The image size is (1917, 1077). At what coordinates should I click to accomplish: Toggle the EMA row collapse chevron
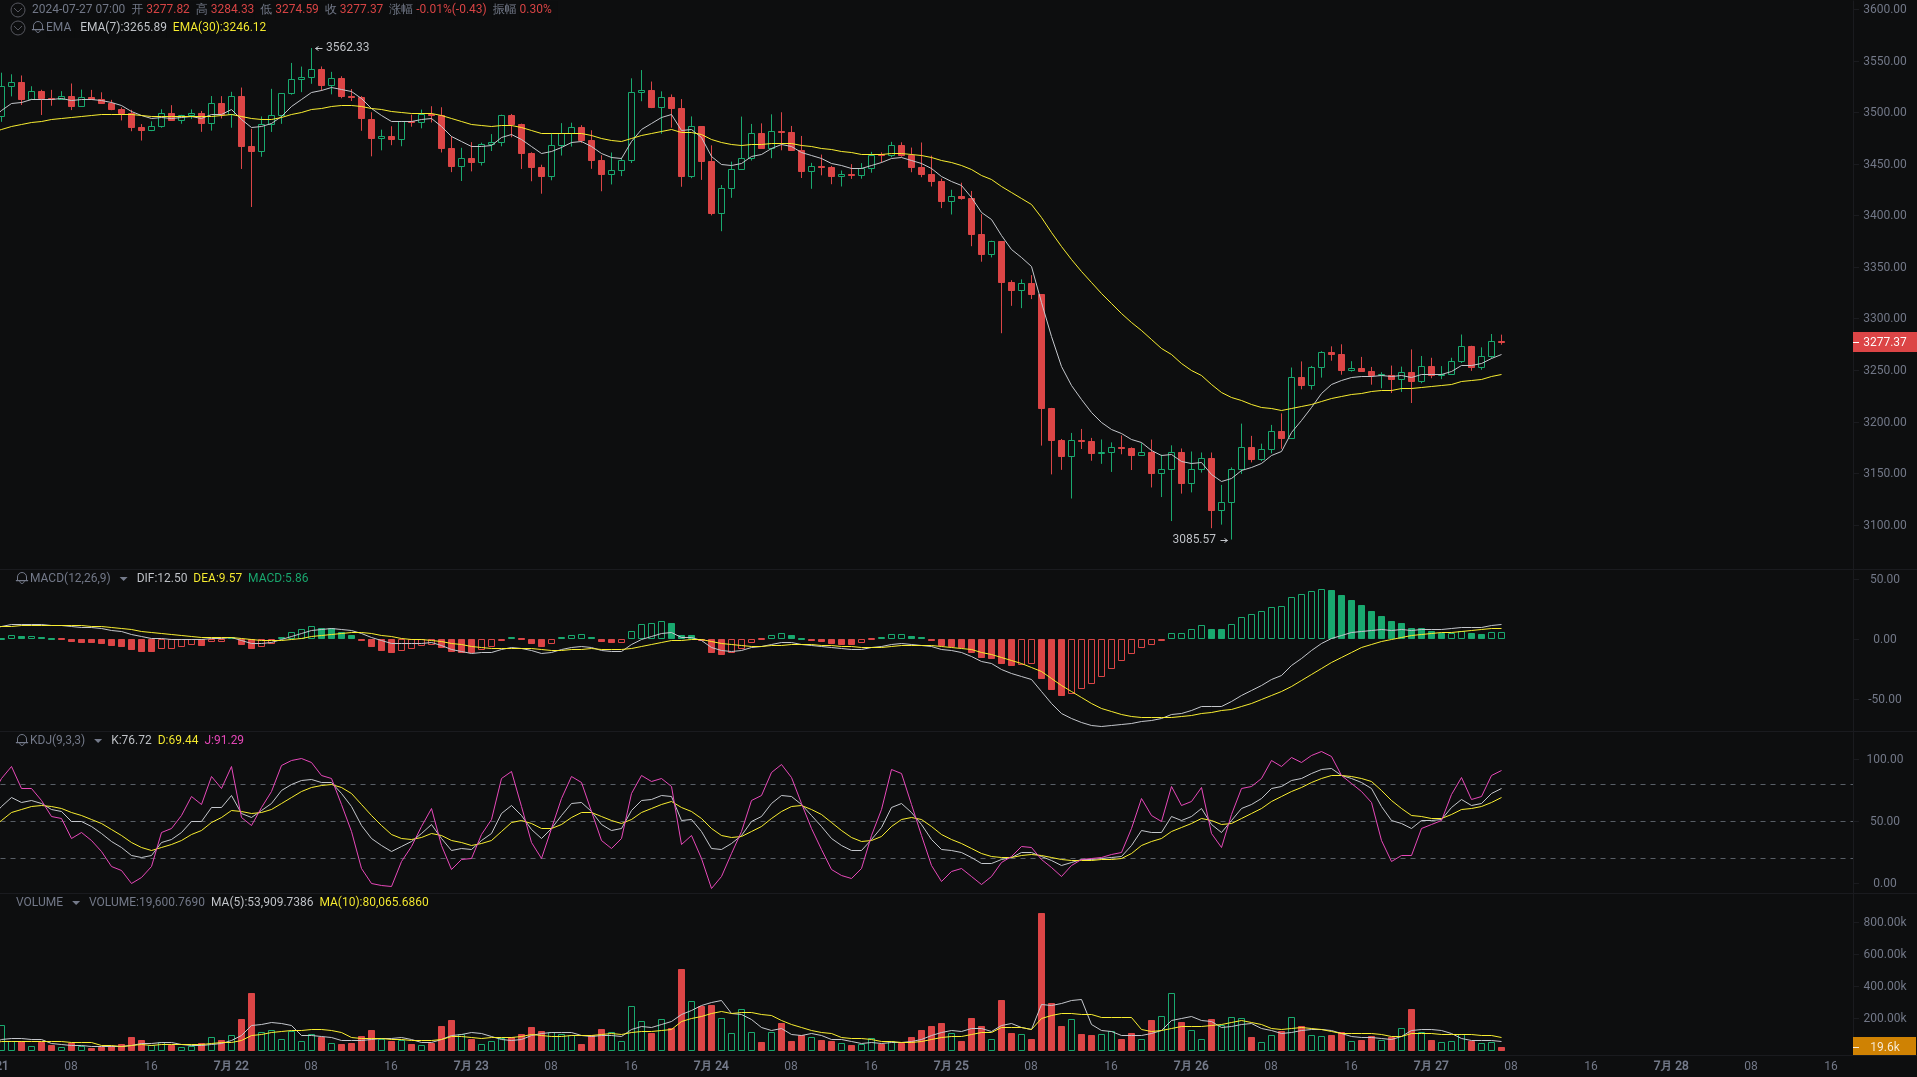click(17, 28)
